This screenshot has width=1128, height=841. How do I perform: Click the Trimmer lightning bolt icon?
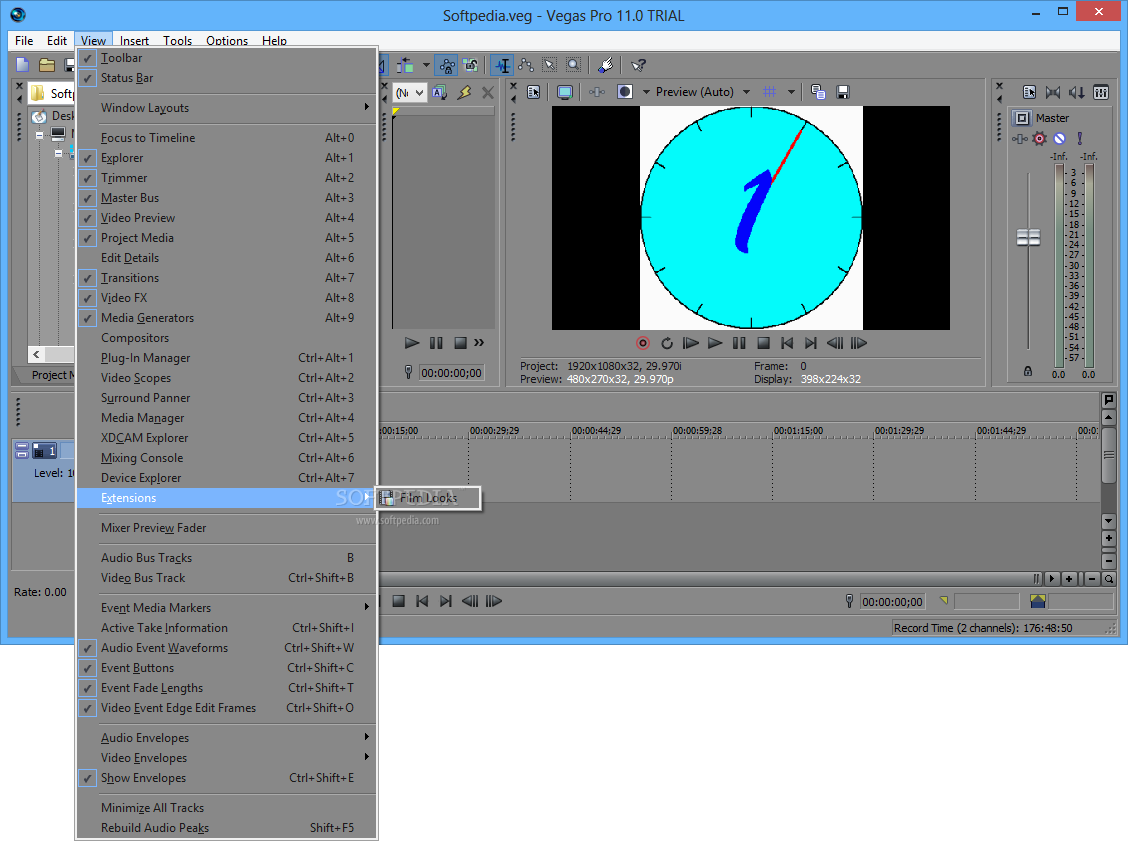(x=465, y=92)
